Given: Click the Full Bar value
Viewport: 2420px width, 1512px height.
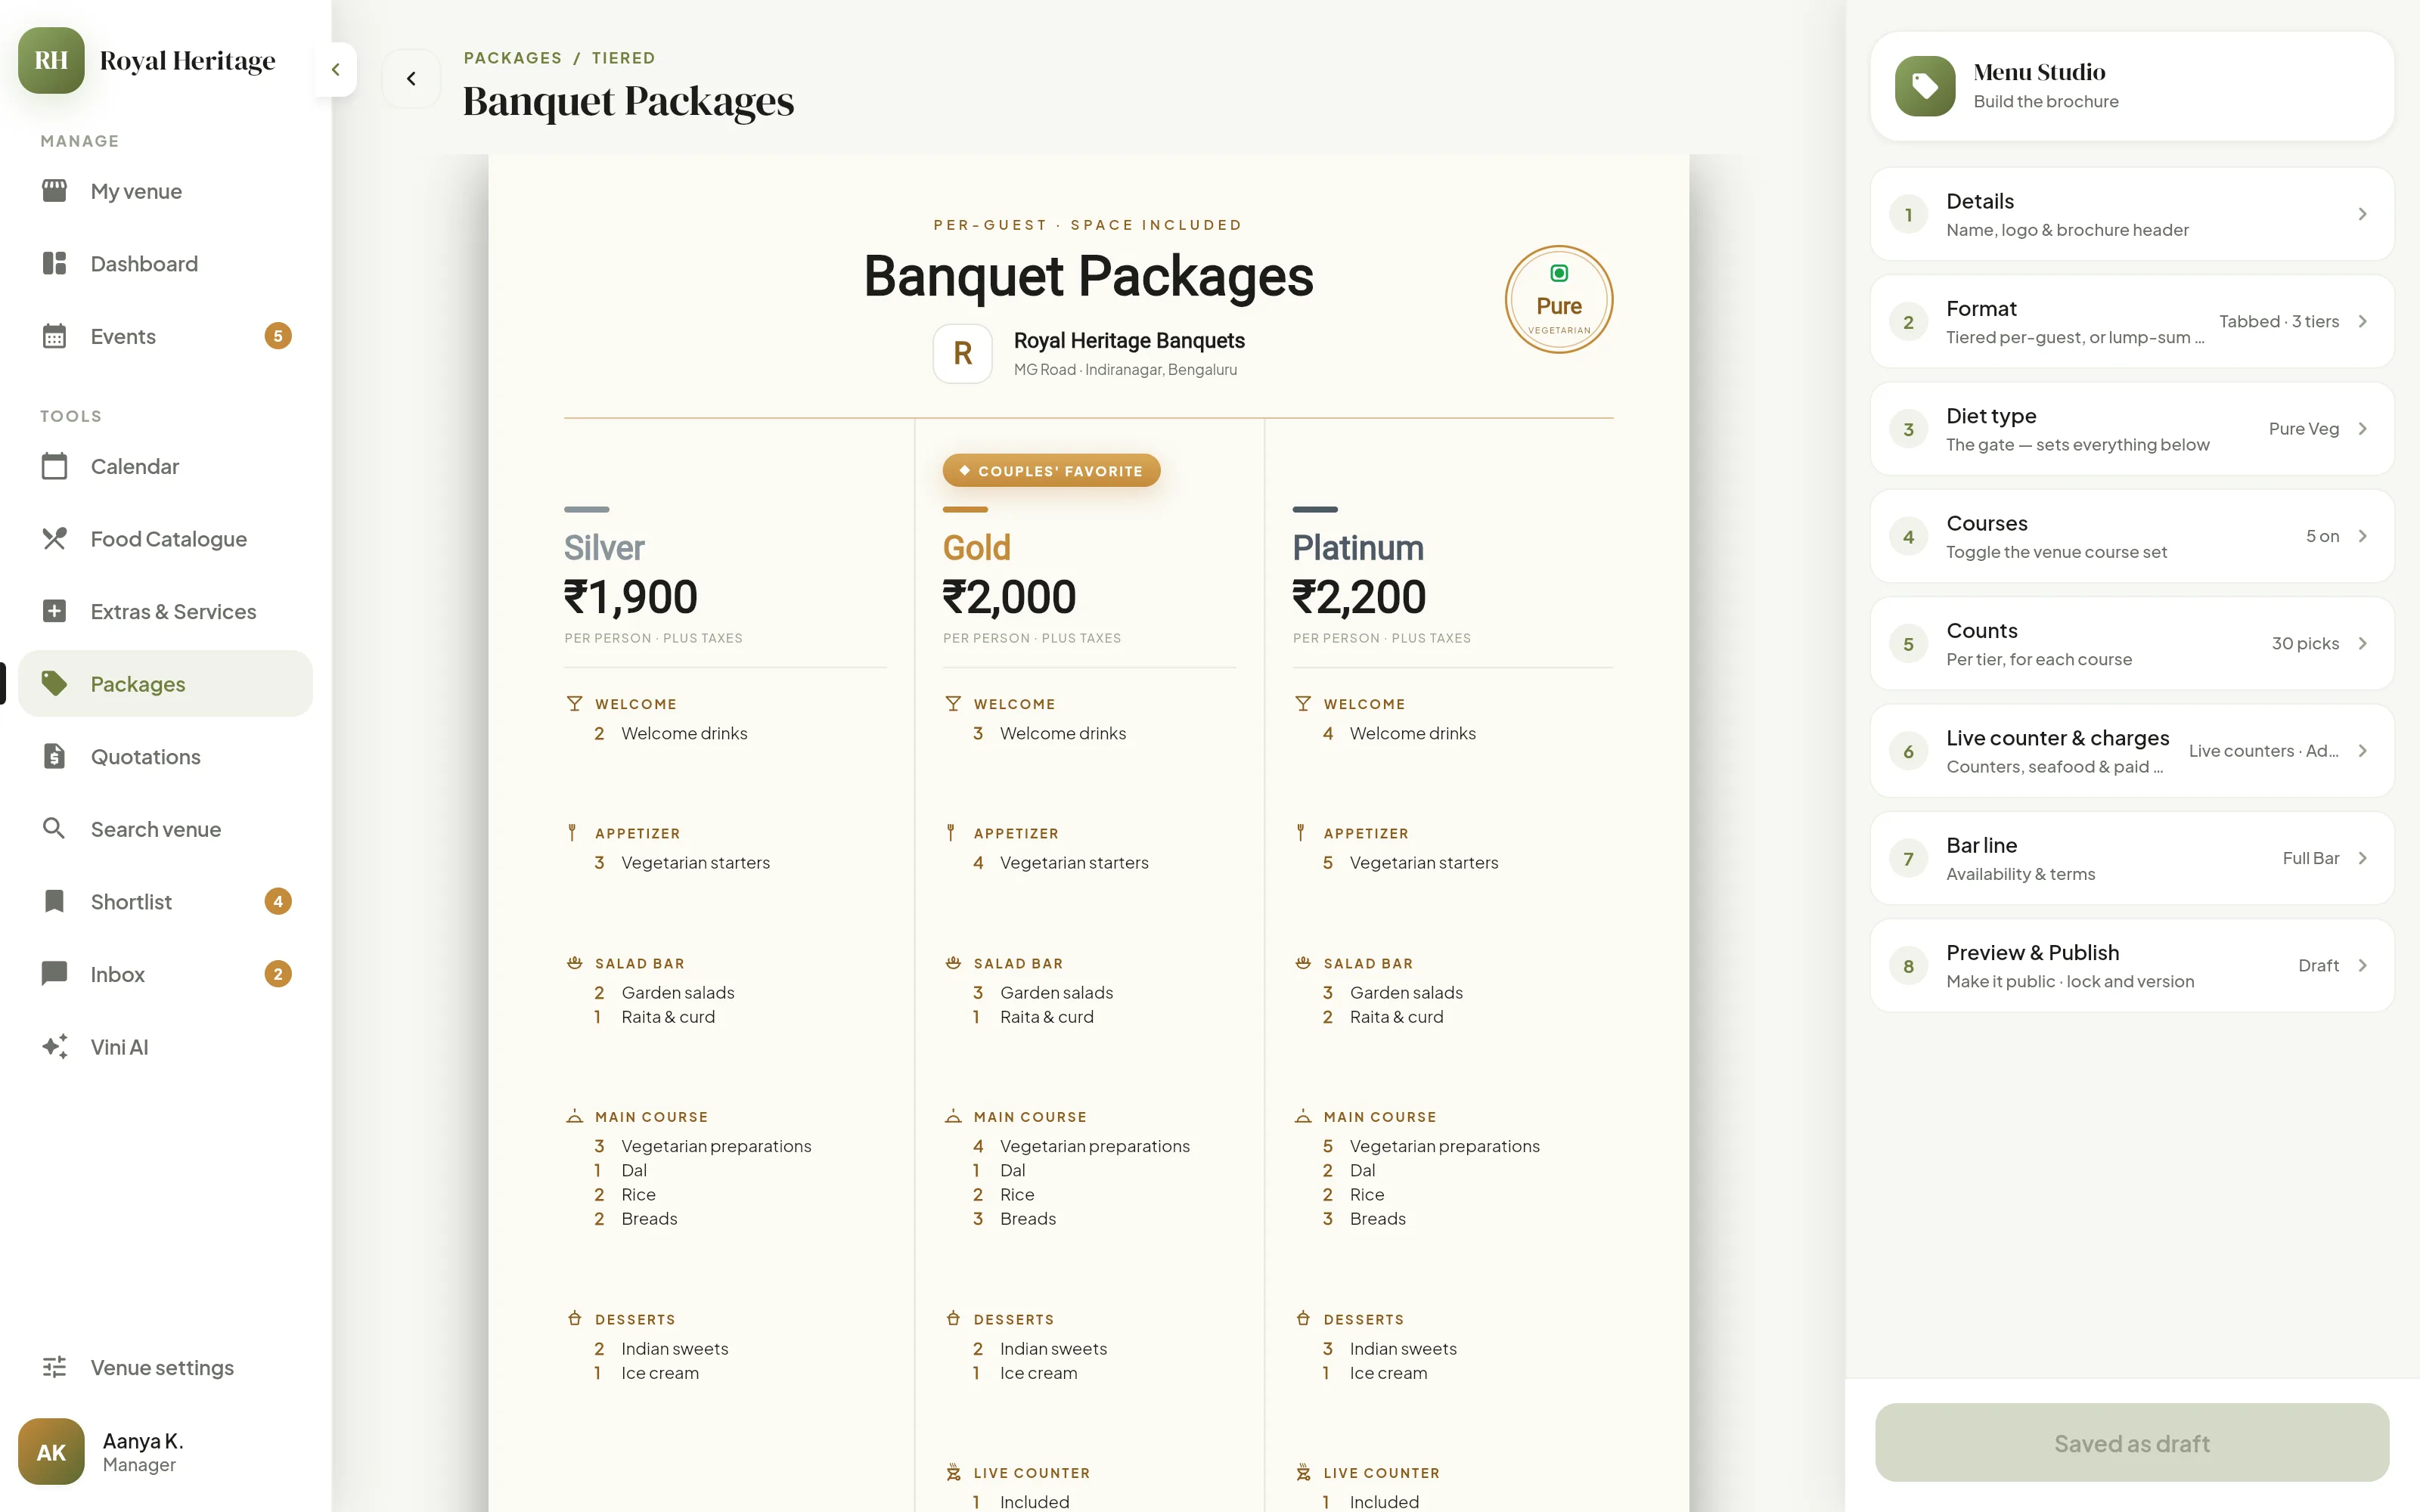Looking at the screenshot, I should [2311, 858].
